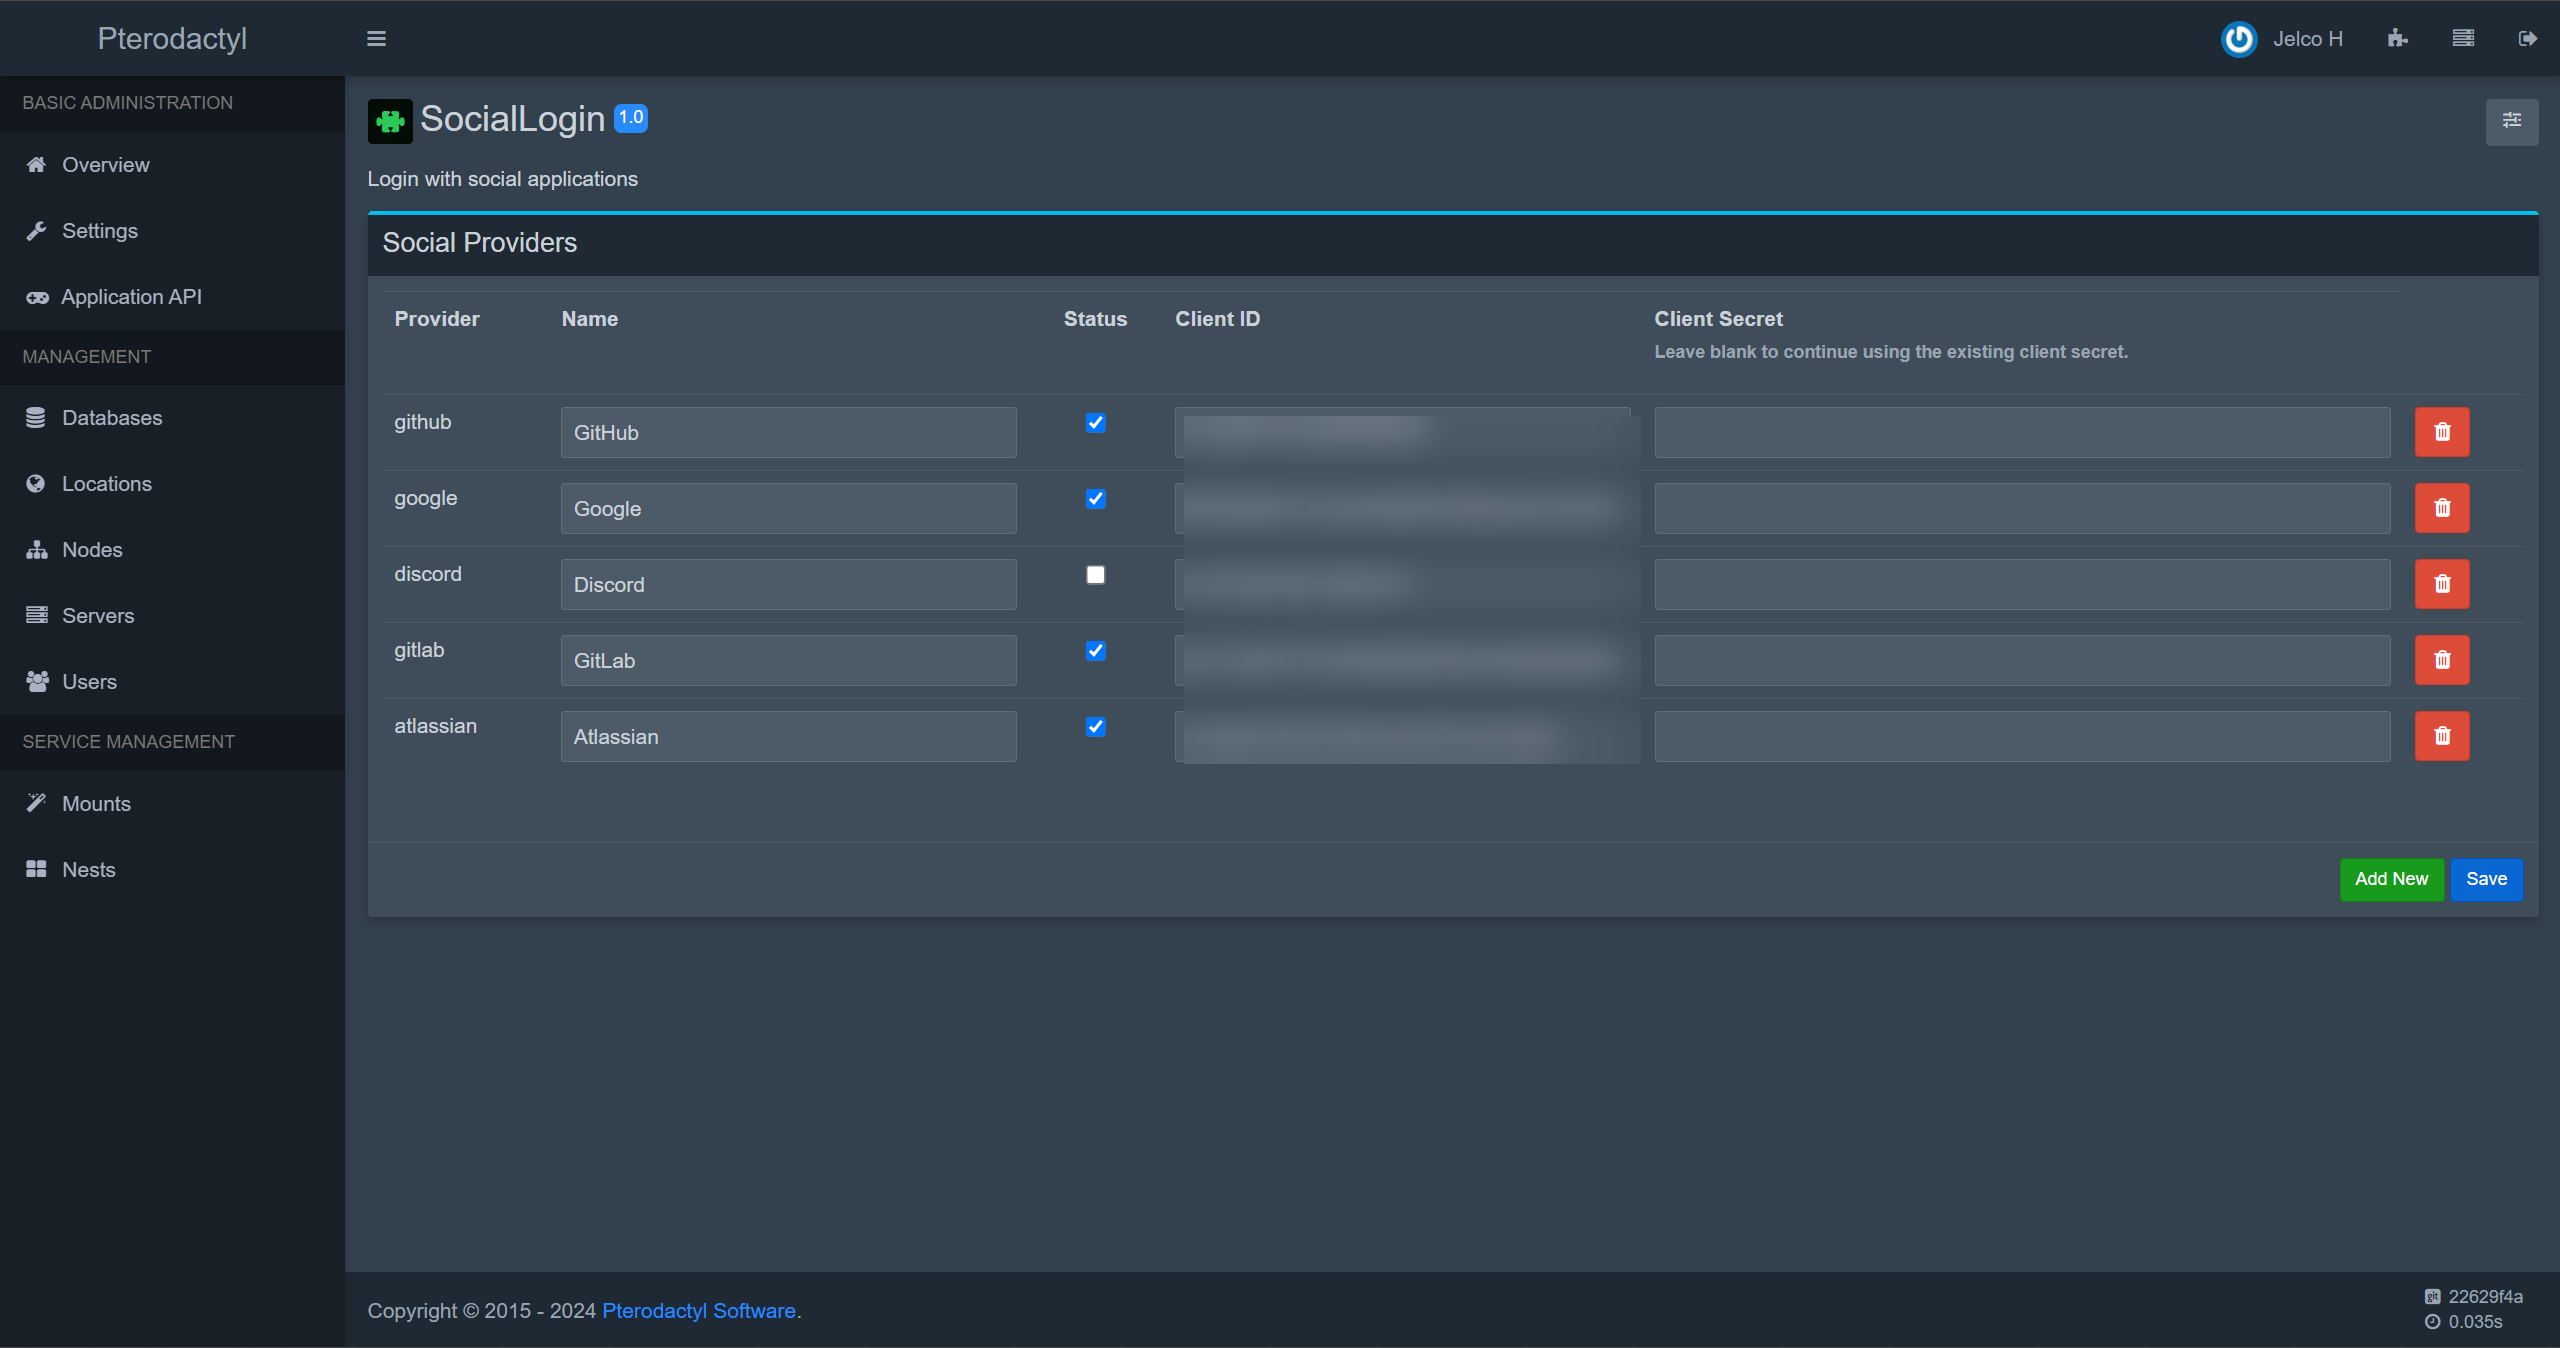Go to Application API in sidebar

131,297
